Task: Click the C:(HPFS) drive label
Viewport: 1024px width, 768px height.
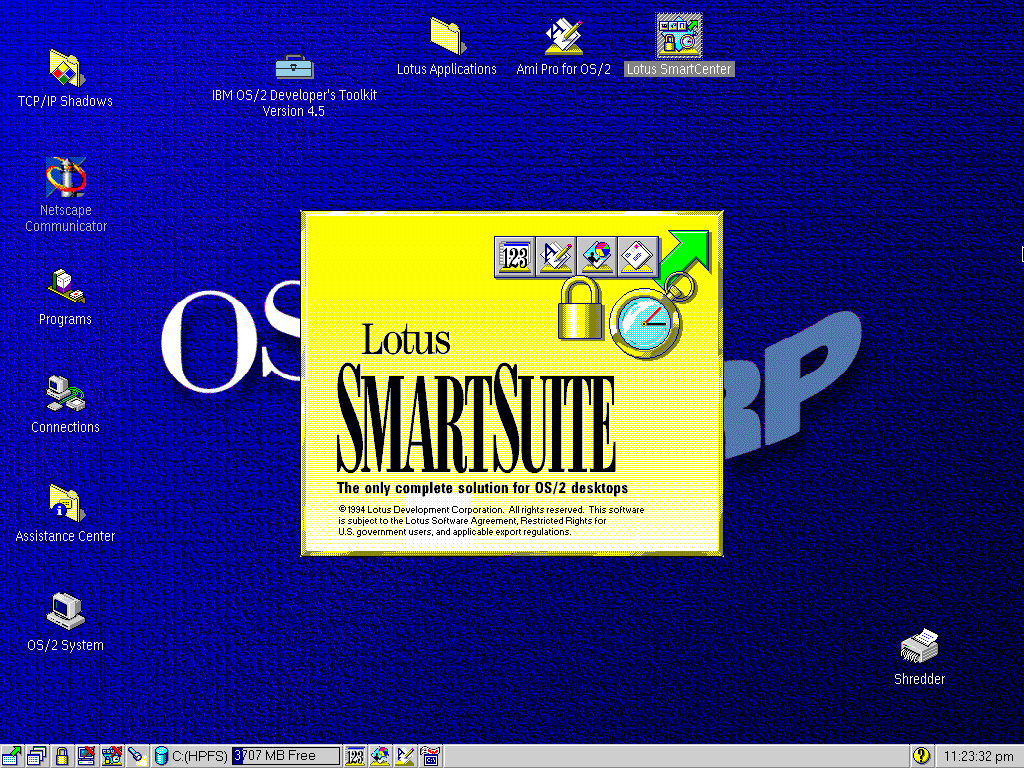Action: pos(200,756)
